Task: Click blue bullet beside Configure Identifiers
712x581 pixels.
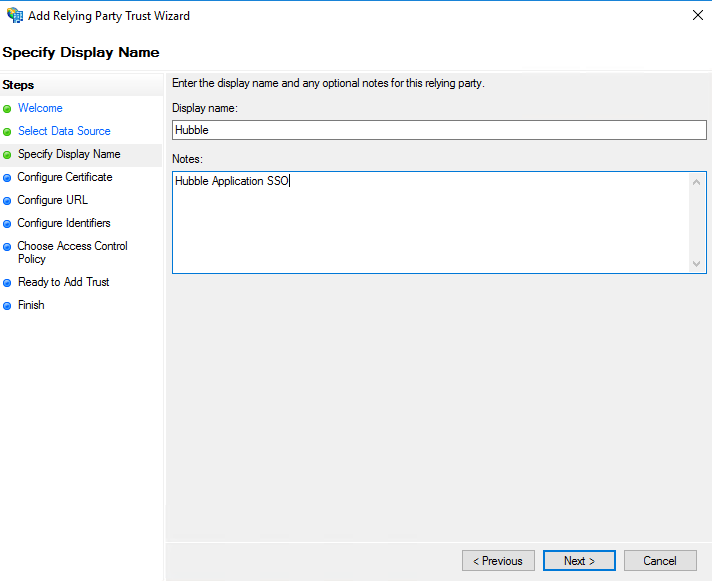Action: click(x=7, y=224)
